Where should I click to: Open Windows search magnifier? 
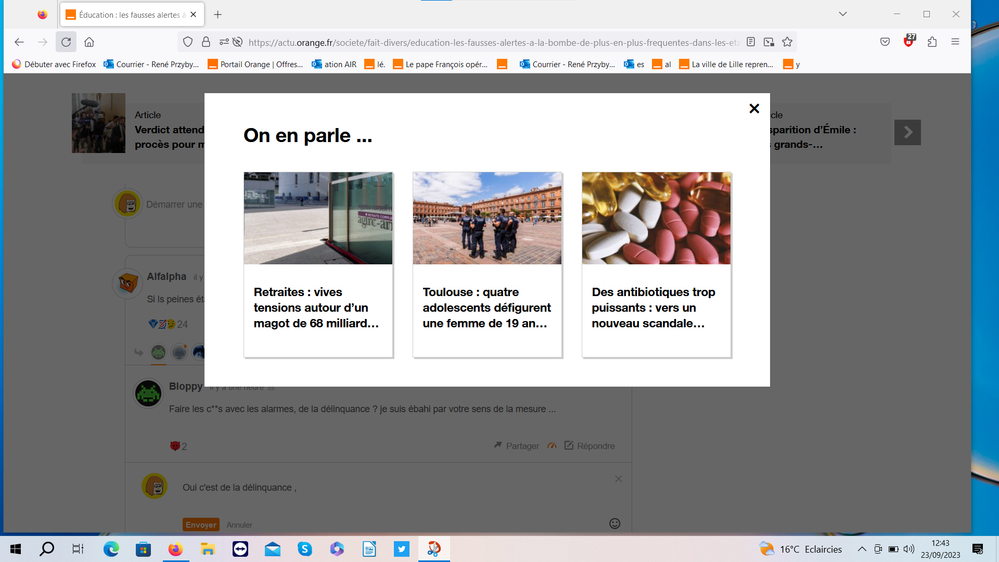[x=47, y=549]
